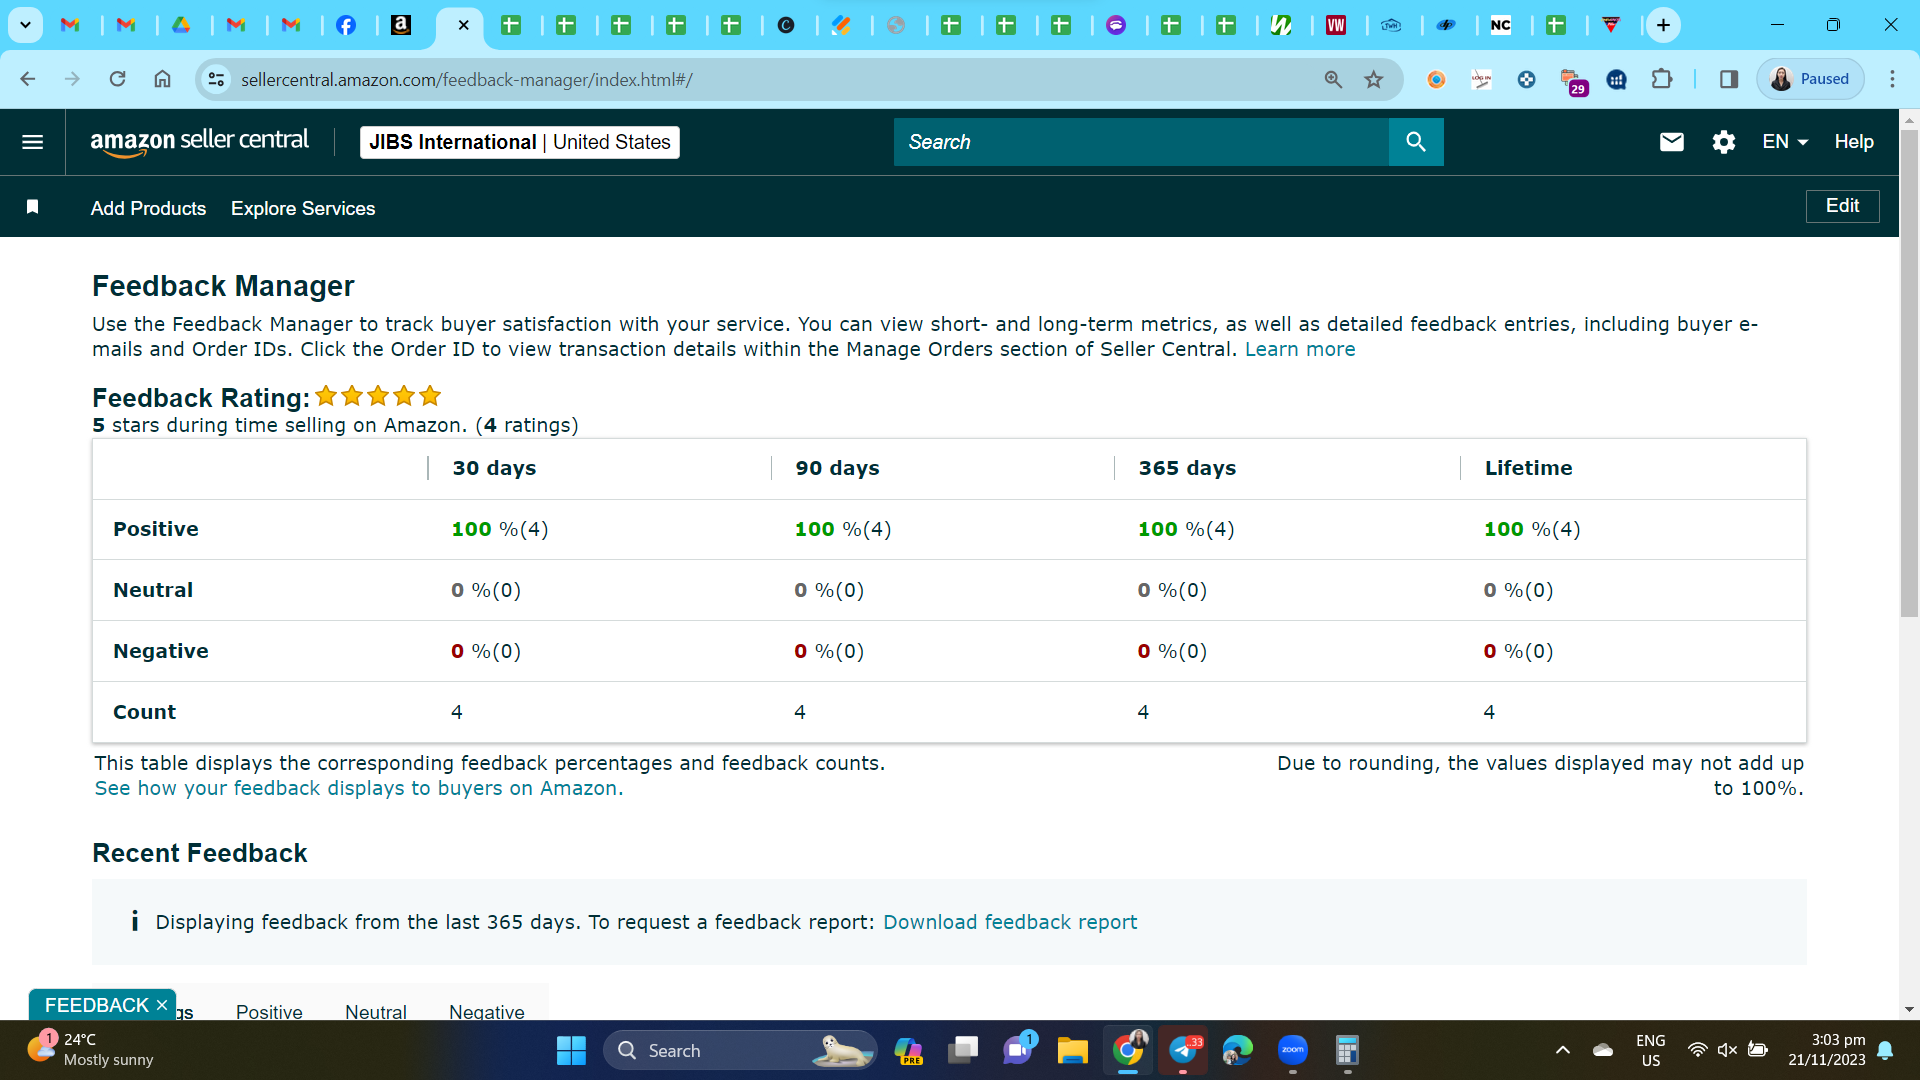This screenshot has height=1080, width=1920.
Task: Open the JIBS International account switcher
Action: 519,142
